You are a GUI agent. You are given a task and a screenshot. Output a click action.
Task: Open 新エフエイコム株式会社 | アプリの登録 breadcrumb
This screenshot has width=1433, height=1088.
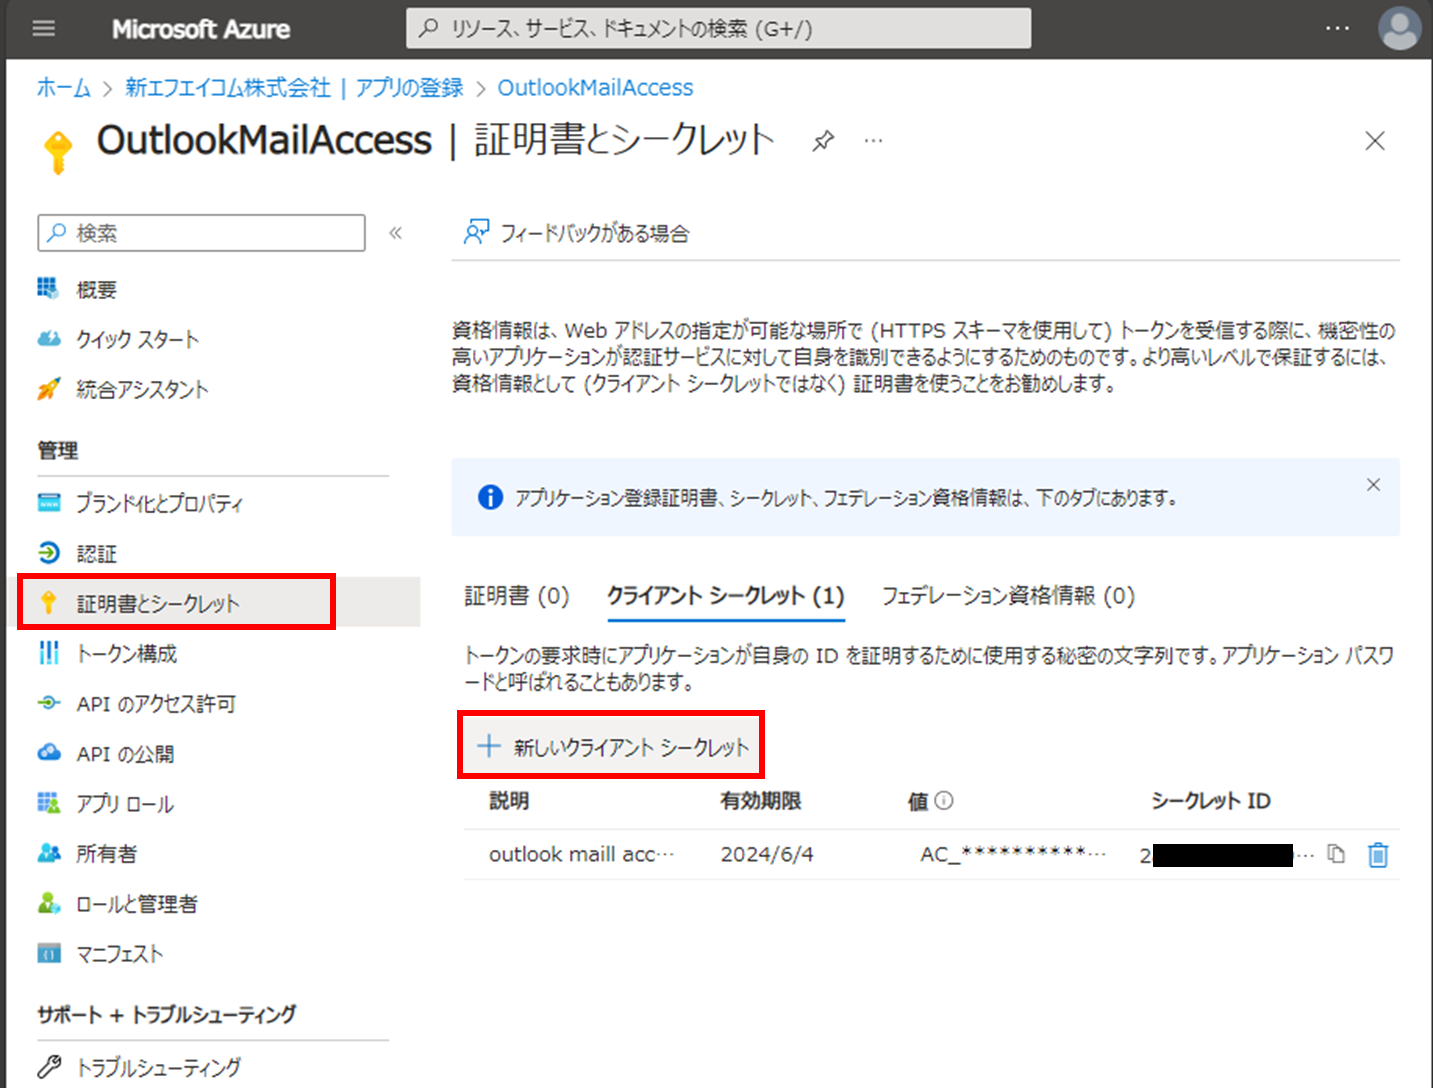pyautogui.click(x=294, y=88)
